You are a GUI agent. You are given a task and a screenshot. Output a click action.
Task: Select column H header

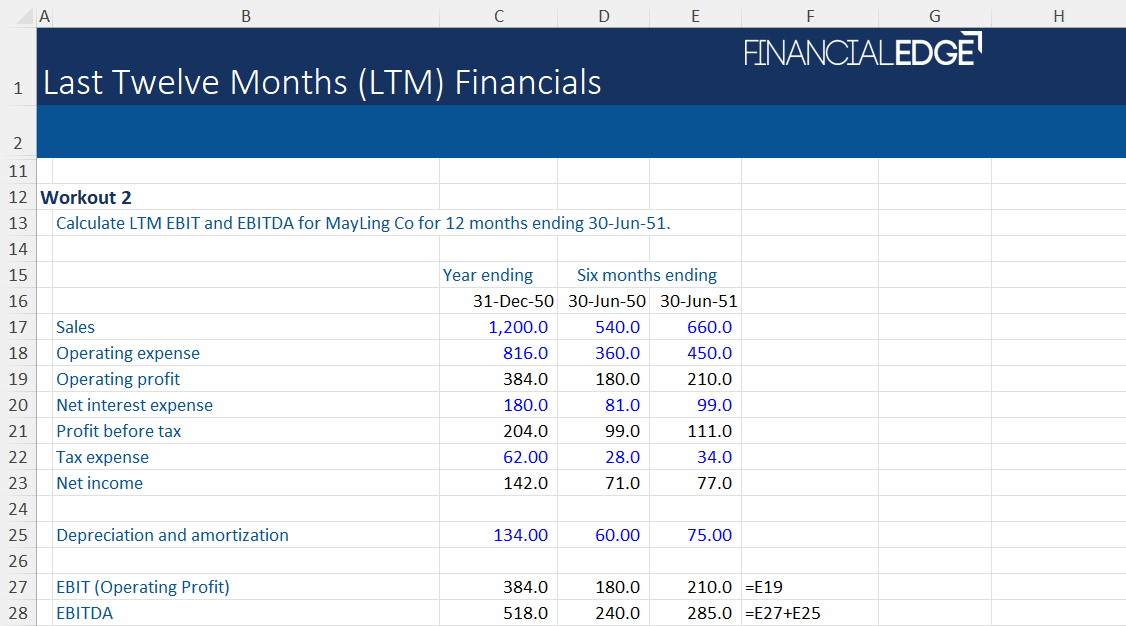(1058, 16)
